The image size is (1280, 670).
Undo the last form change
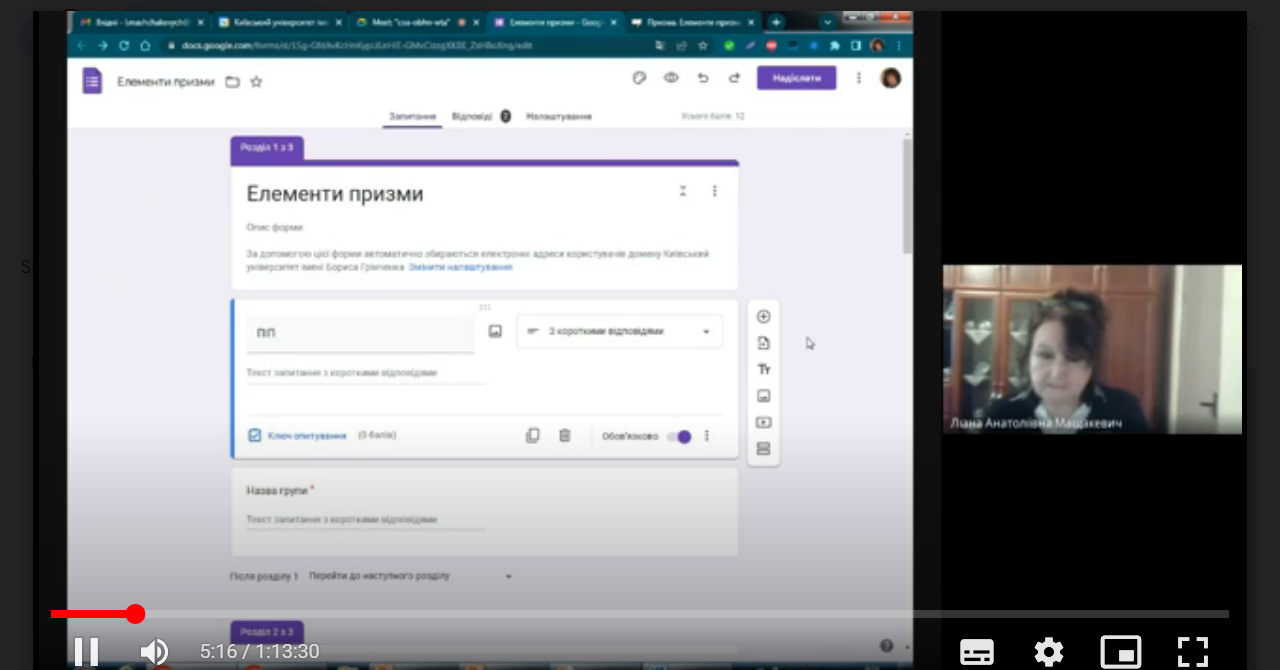coord(703,78)
